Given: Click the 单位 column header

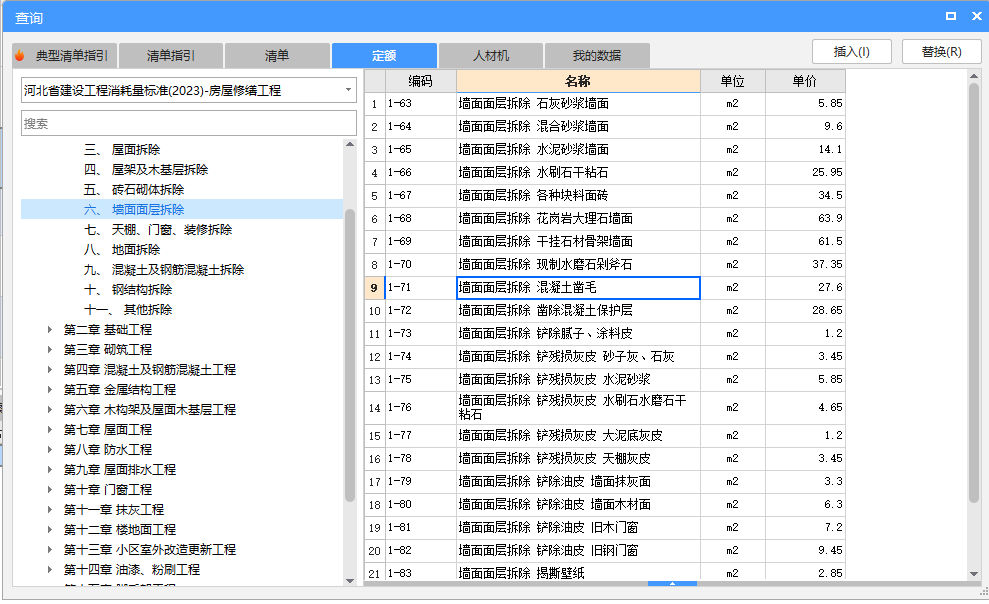Looking at the screenshot, I should click(x=732, y=81).
